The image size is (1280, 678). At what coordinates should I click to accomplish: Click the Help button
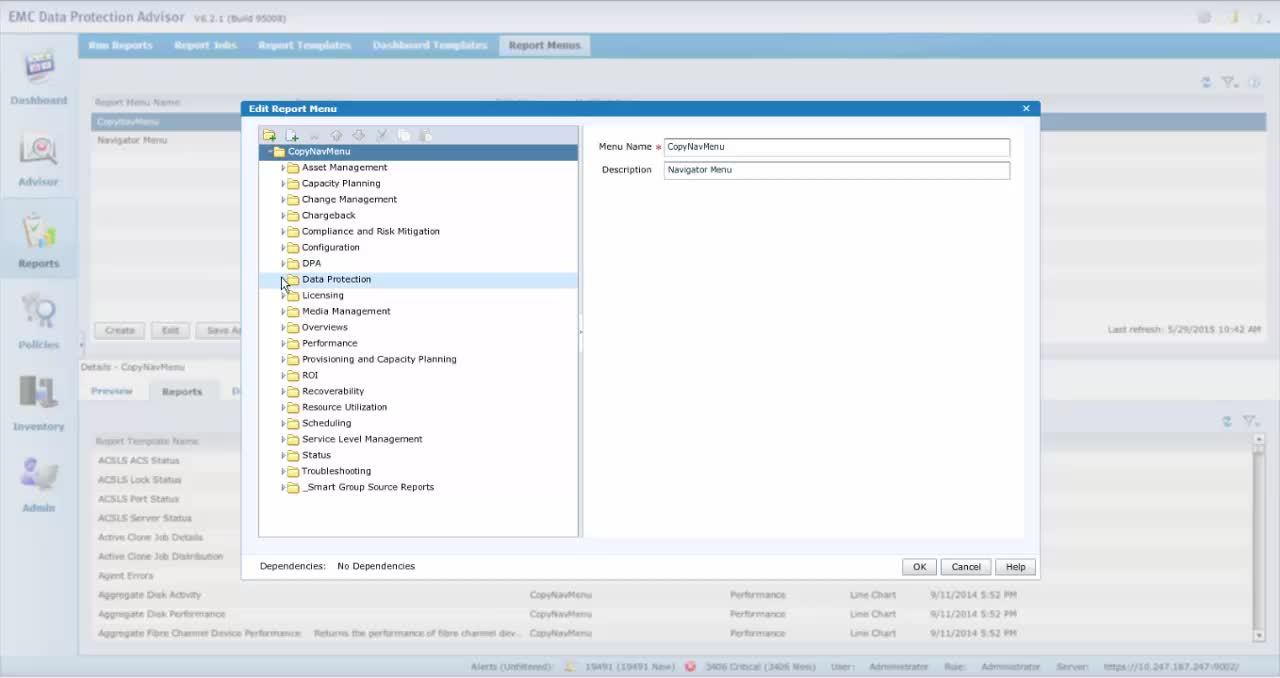click(x=1016, y=567)
